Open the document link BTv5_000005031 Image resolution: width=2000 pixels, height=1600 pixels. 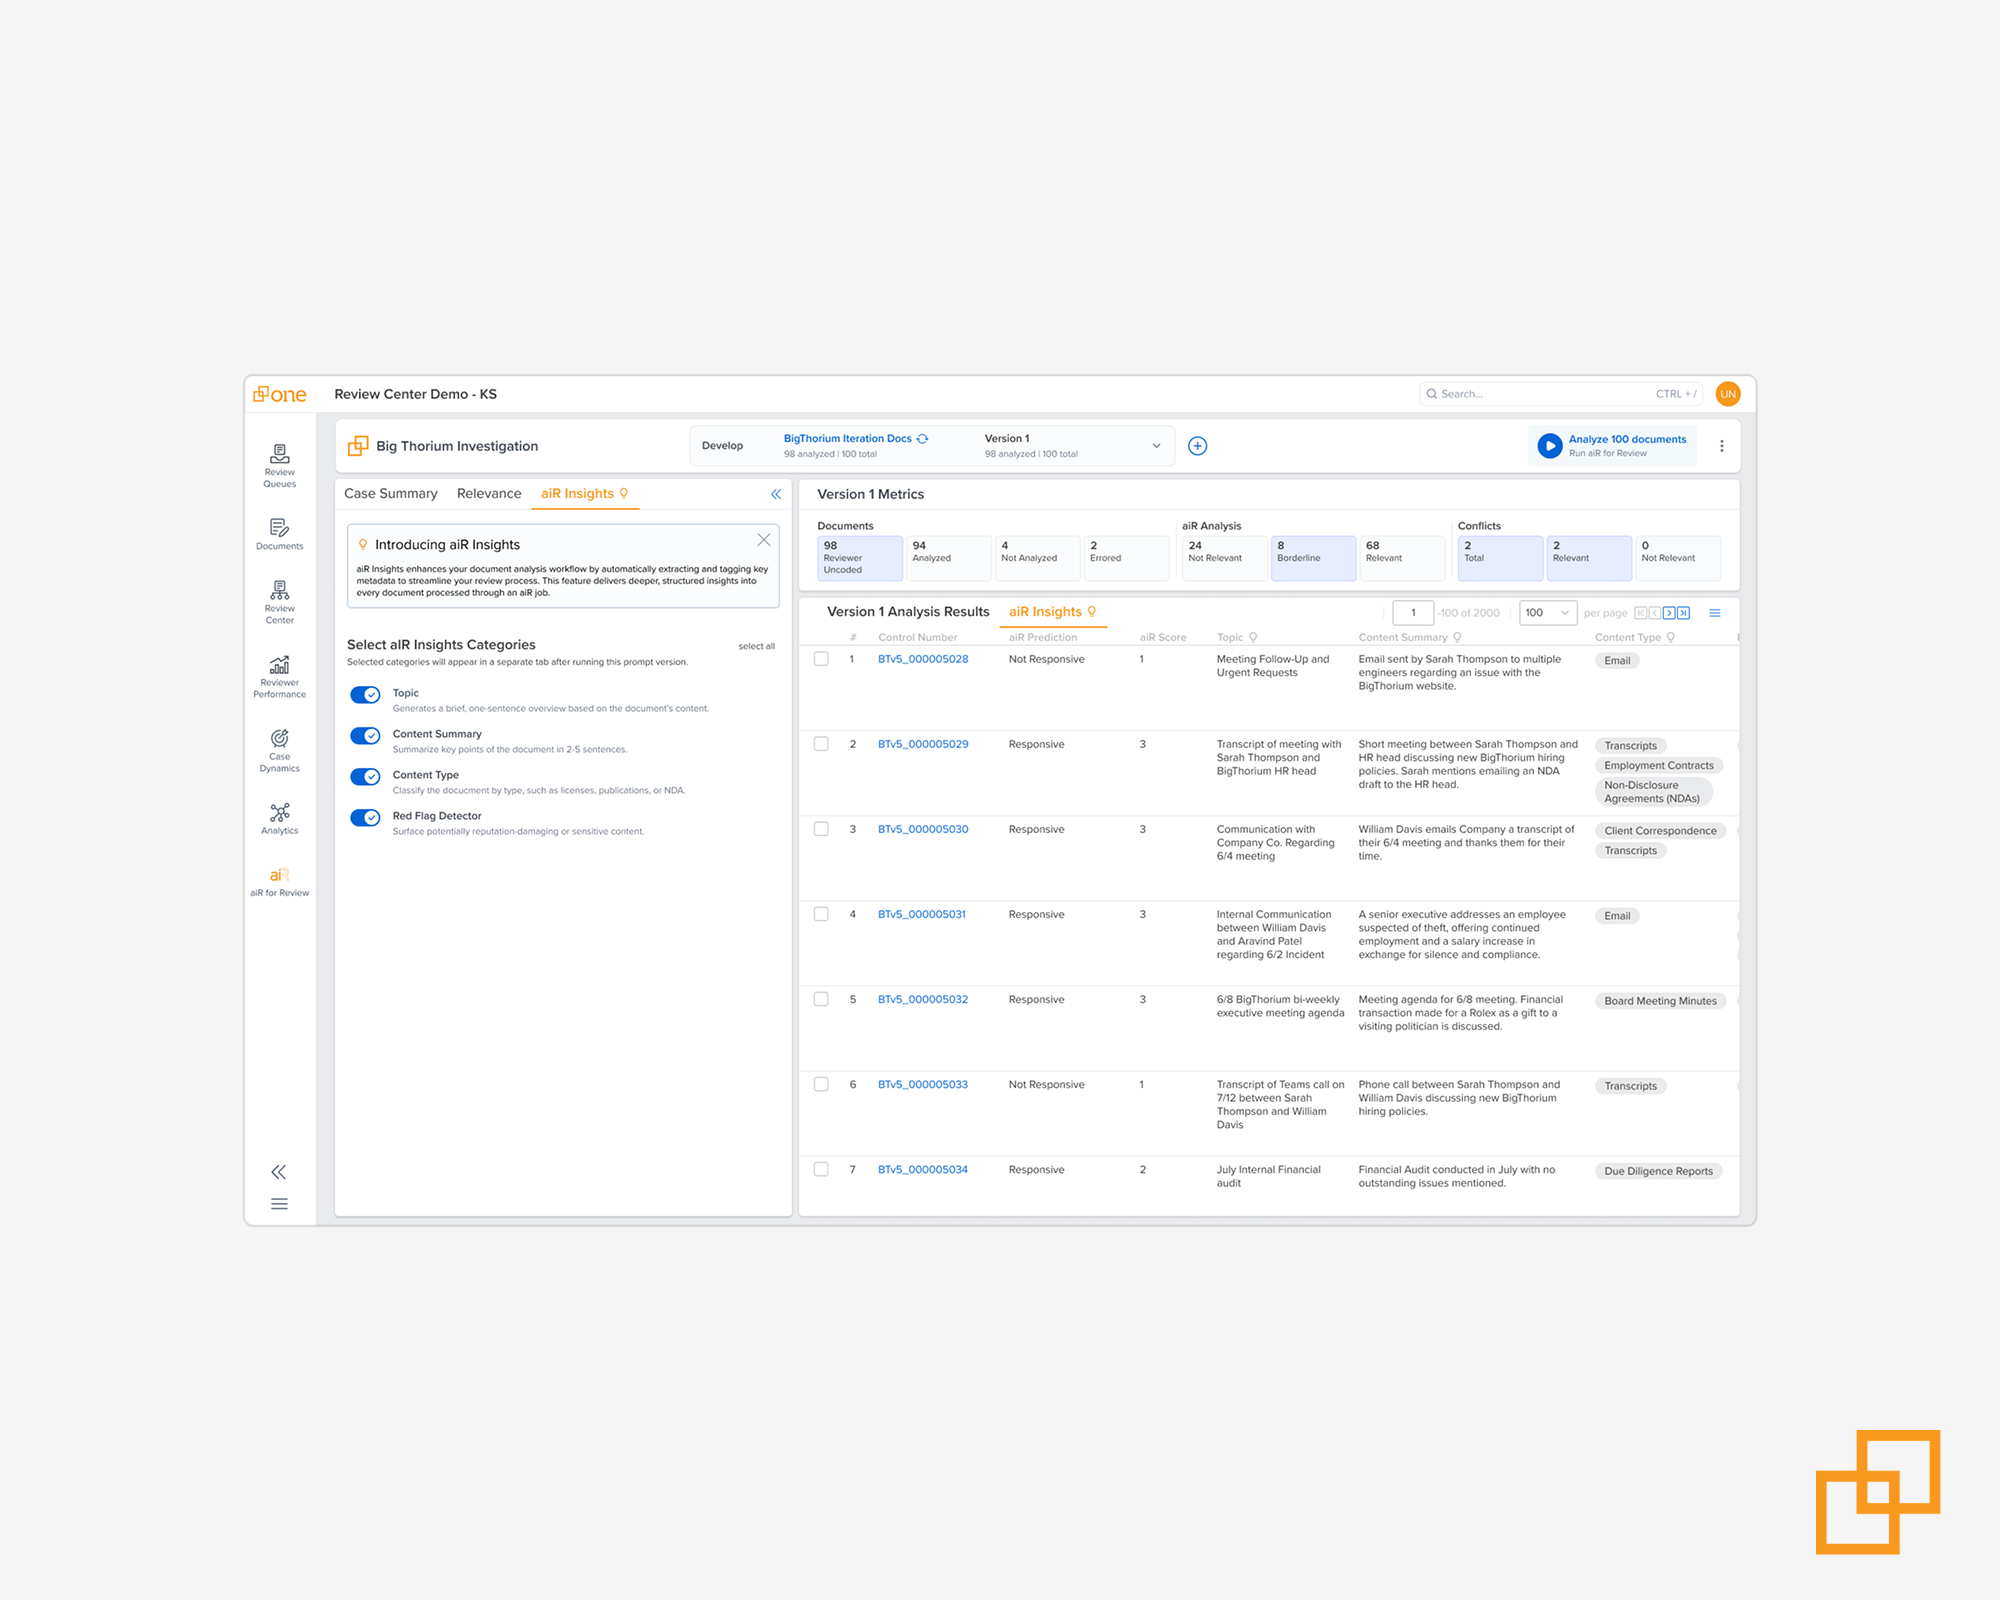pyautogui.click(x=921, y=914)
